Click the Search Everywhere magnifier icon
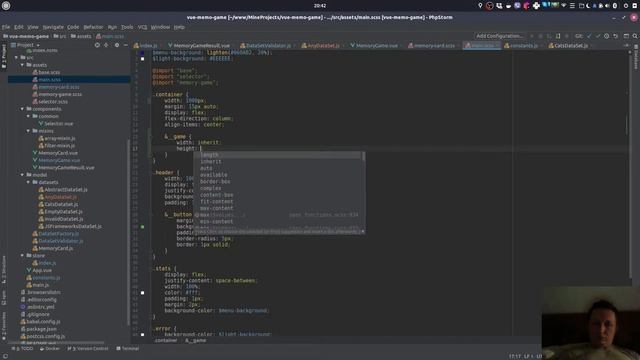The width and height of the screenshot is (640, 360). pos(635,36)
